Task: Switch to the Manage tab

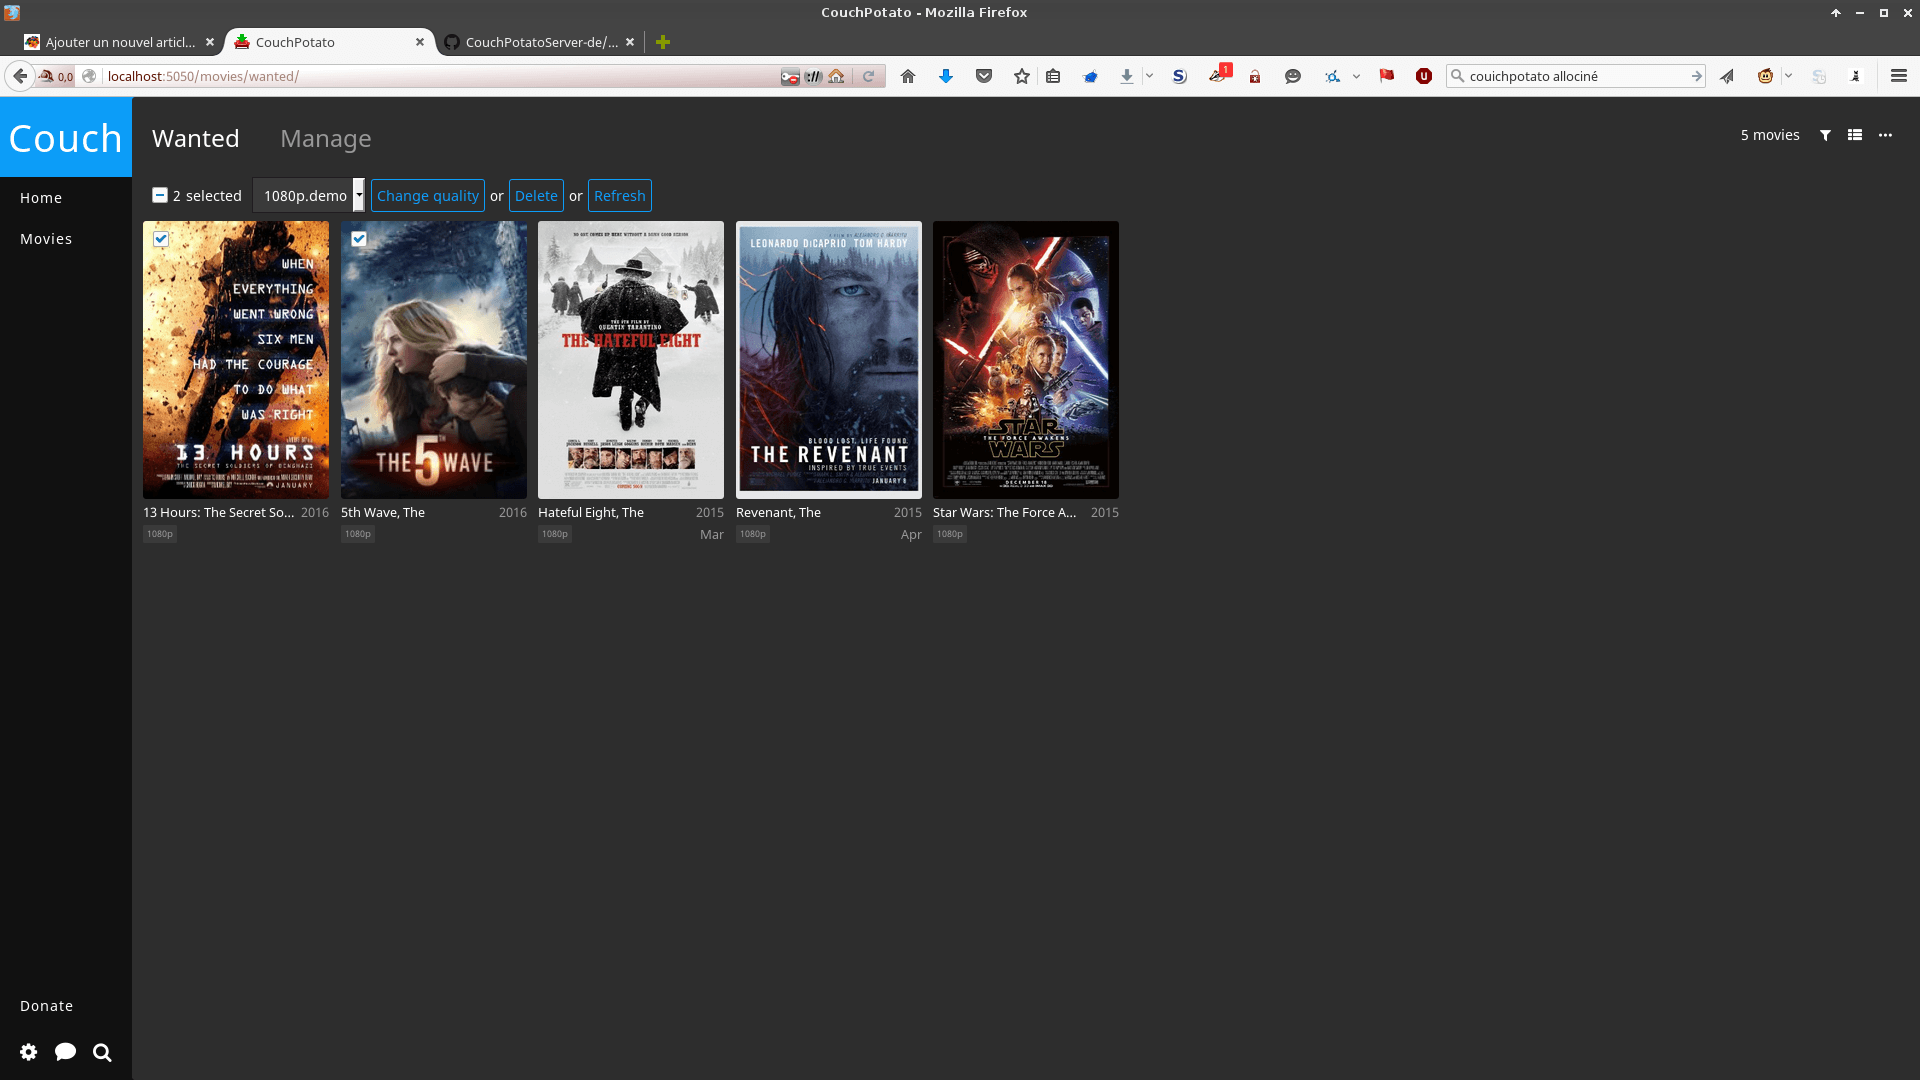Action: 326,138
